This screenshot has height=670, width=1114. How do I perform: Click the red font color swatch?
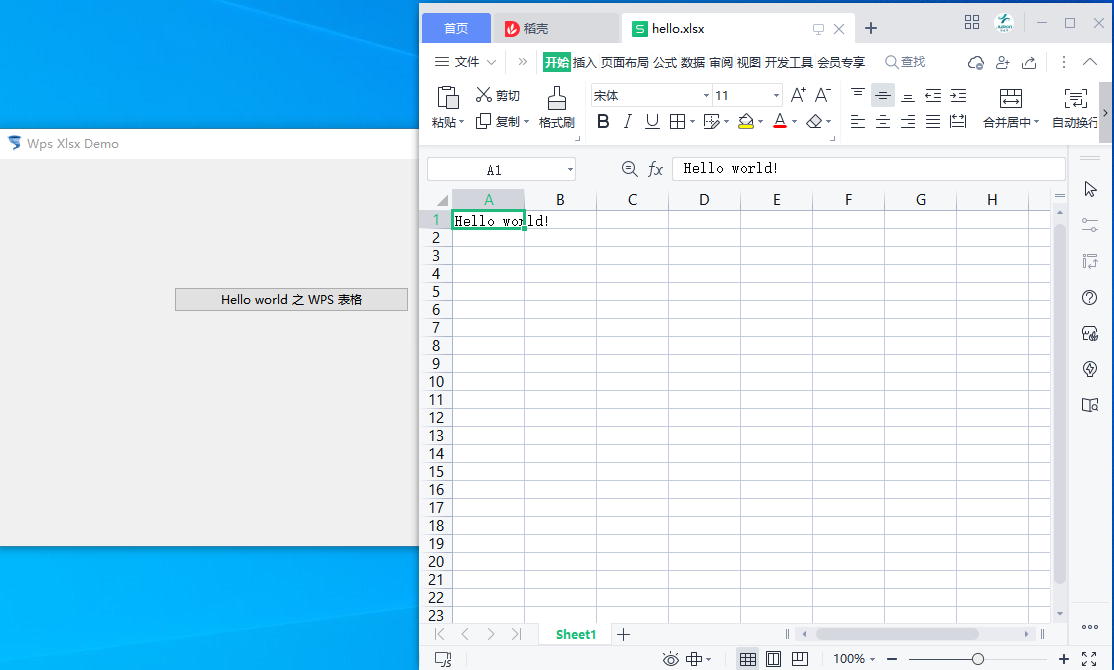pyautogui.click(x=779, y=122)
